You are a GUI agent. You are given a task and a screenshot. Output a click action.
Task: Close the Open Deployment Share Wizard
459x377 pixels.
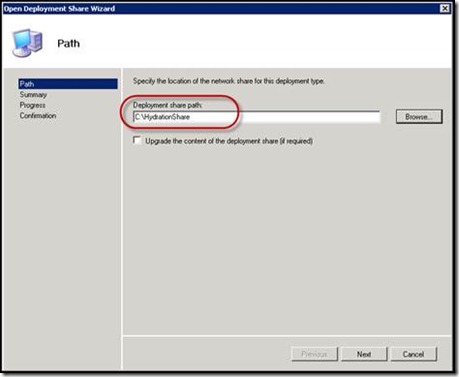click(445, 8)
